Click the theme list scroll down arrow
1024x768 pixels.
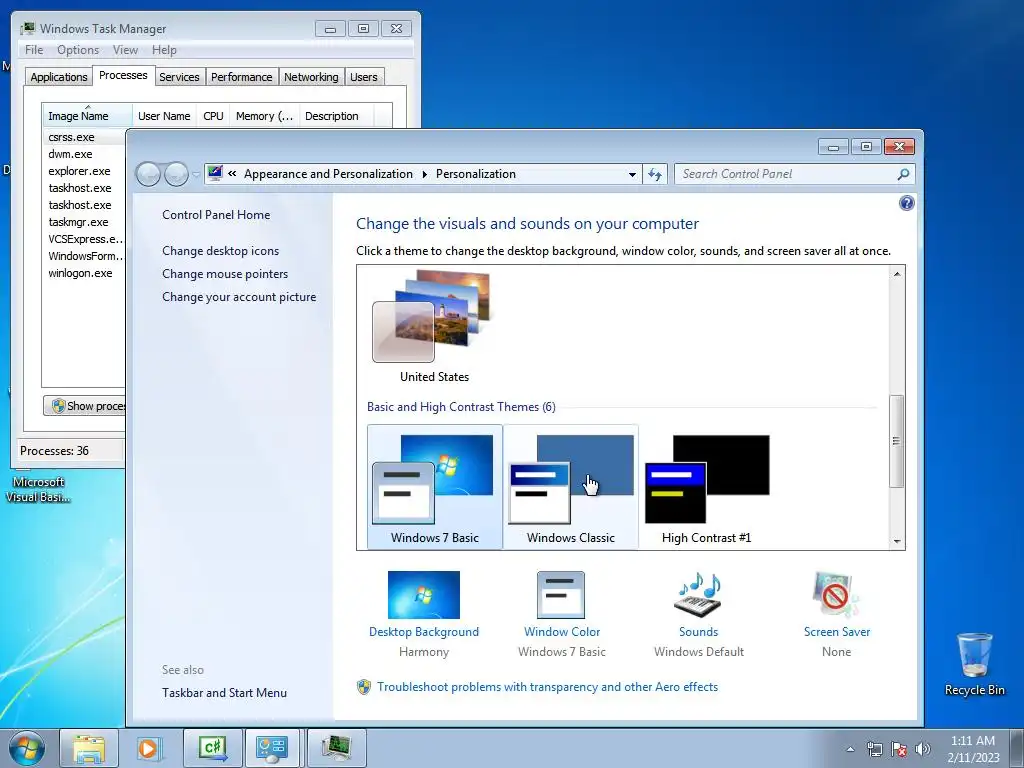pyautogui.click(x=897, y=541)
